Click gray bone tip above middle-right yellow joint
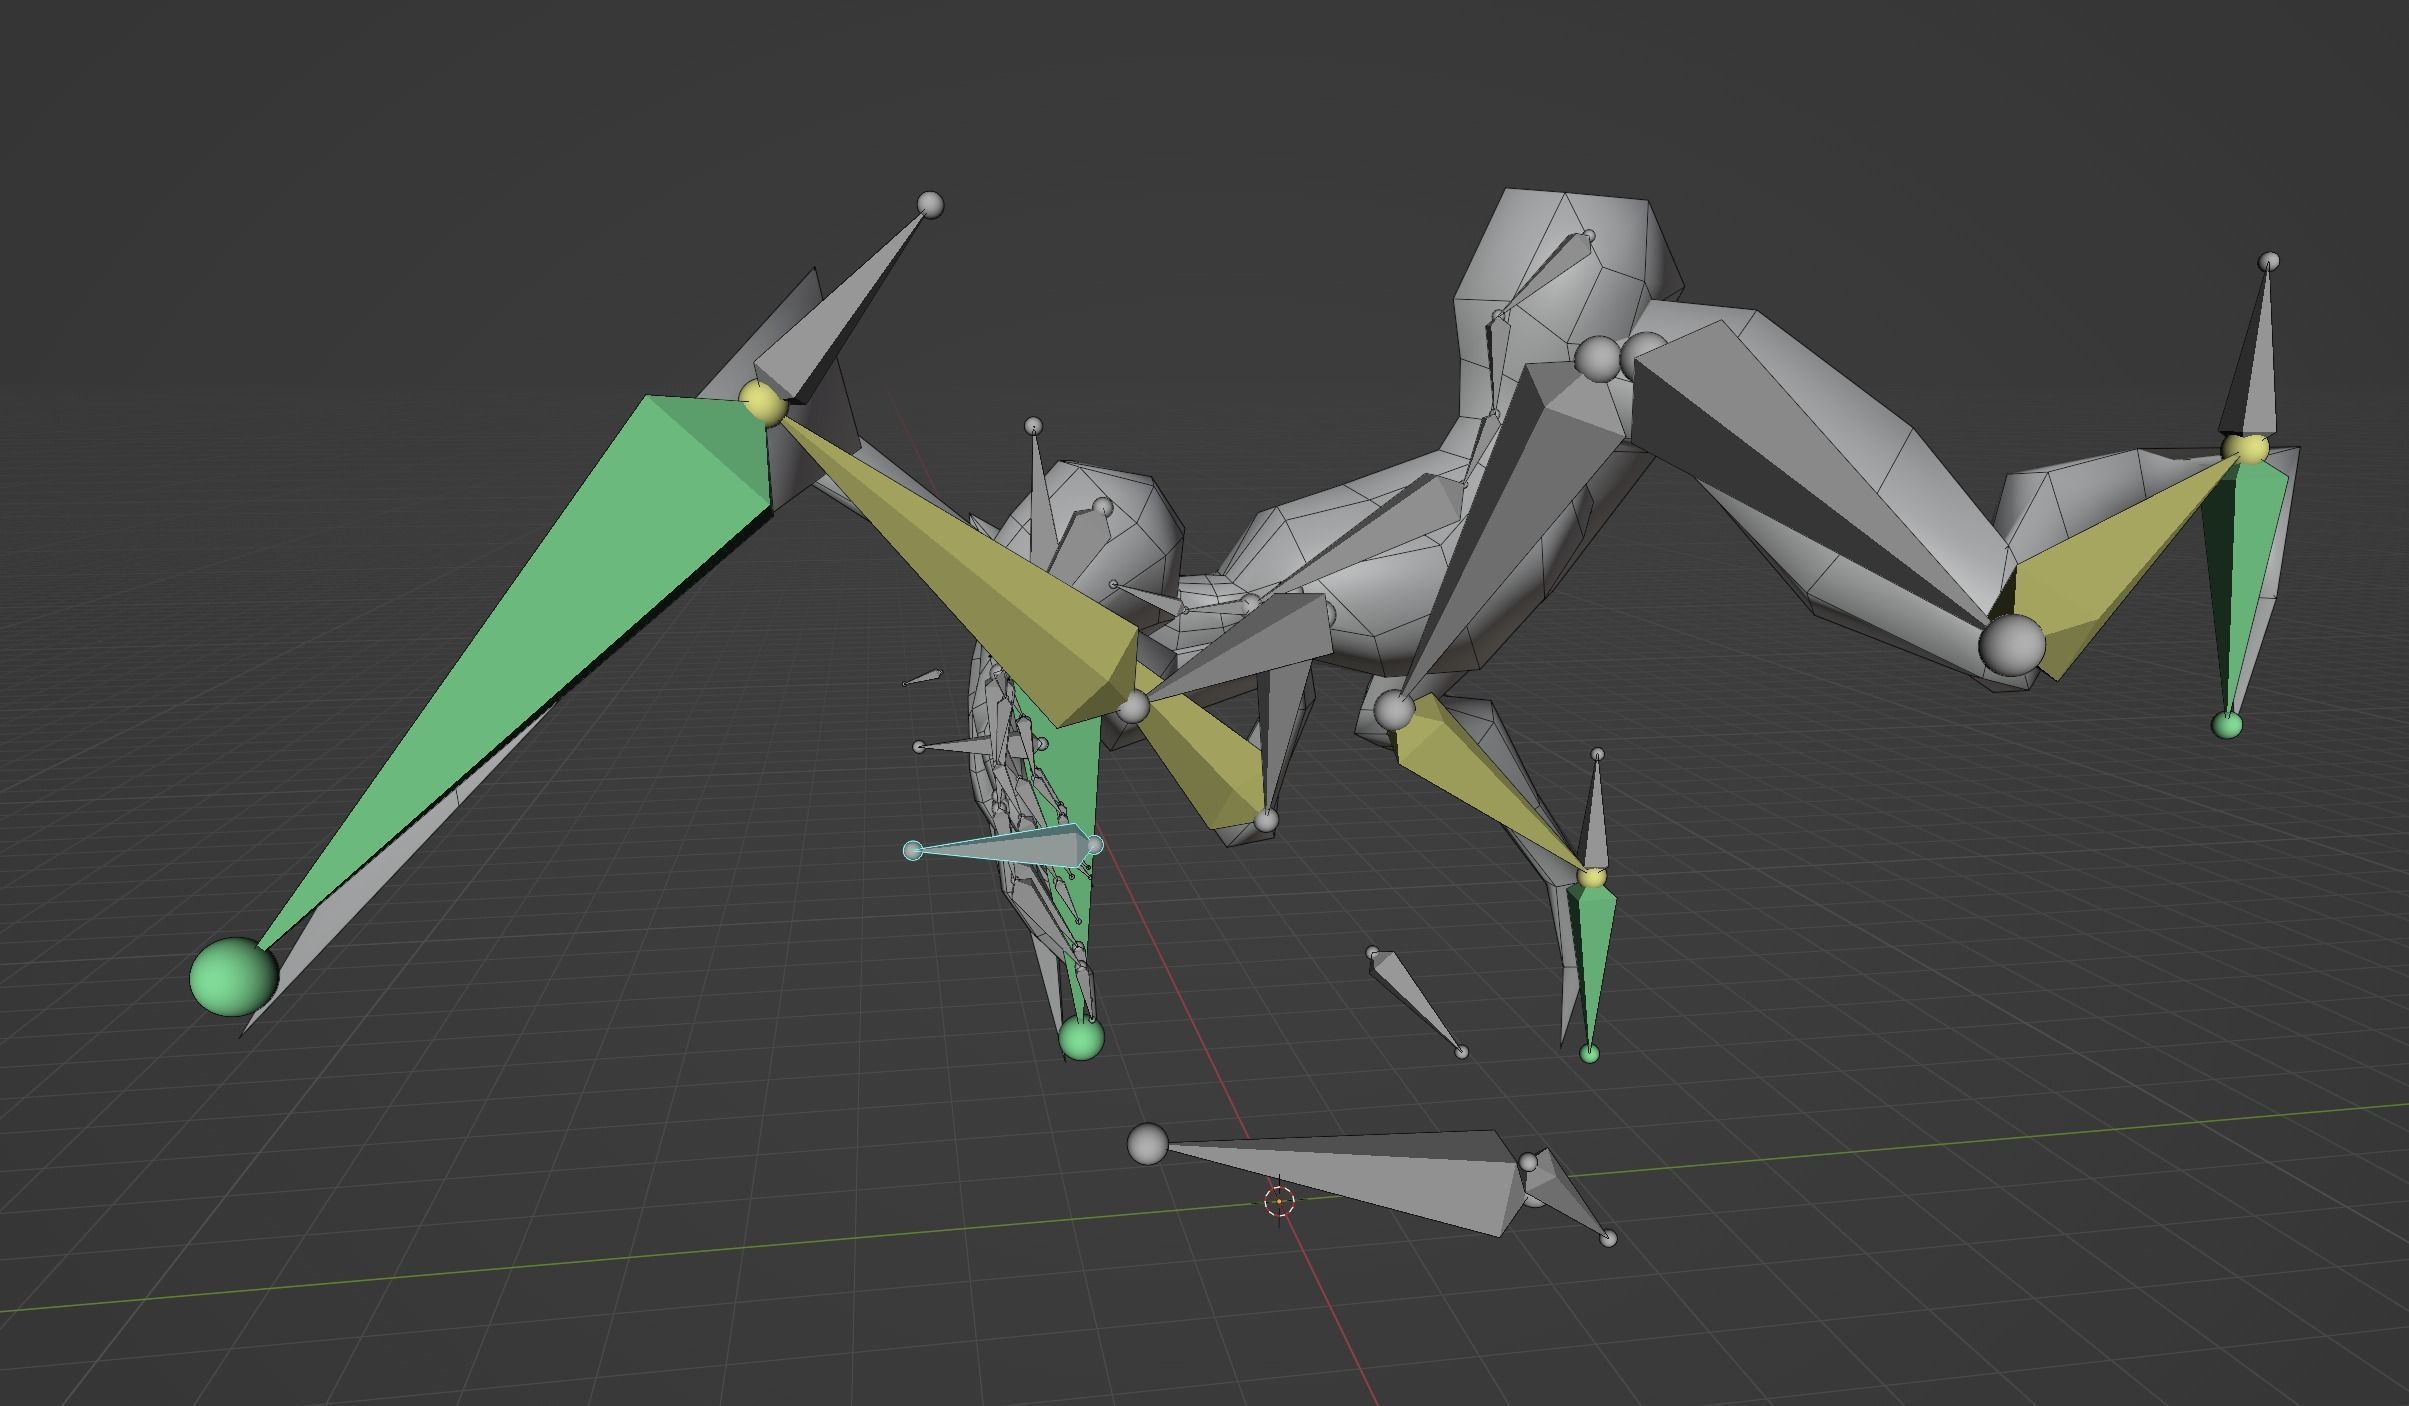This screenshot has height=1406, width=2409. [1597, 754]
